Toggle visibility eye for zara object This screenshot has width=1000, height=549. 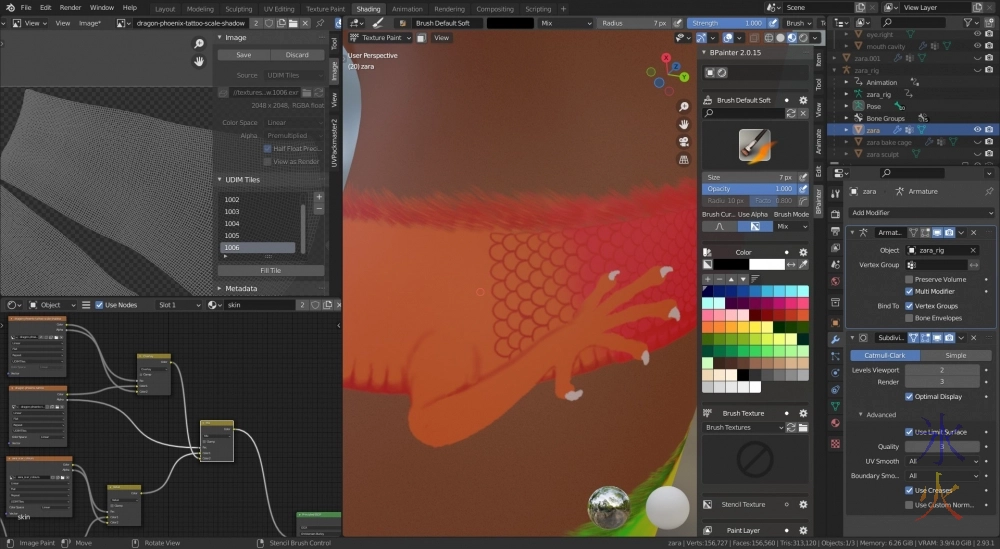point(976,130)
